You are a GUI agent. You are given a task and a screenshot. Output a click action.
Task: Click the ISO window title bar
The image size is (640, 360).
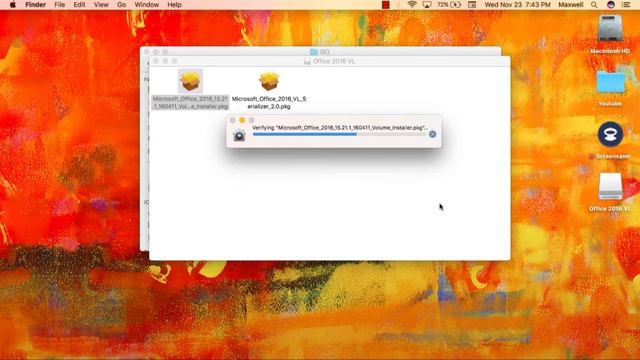[x=320, y=51]
